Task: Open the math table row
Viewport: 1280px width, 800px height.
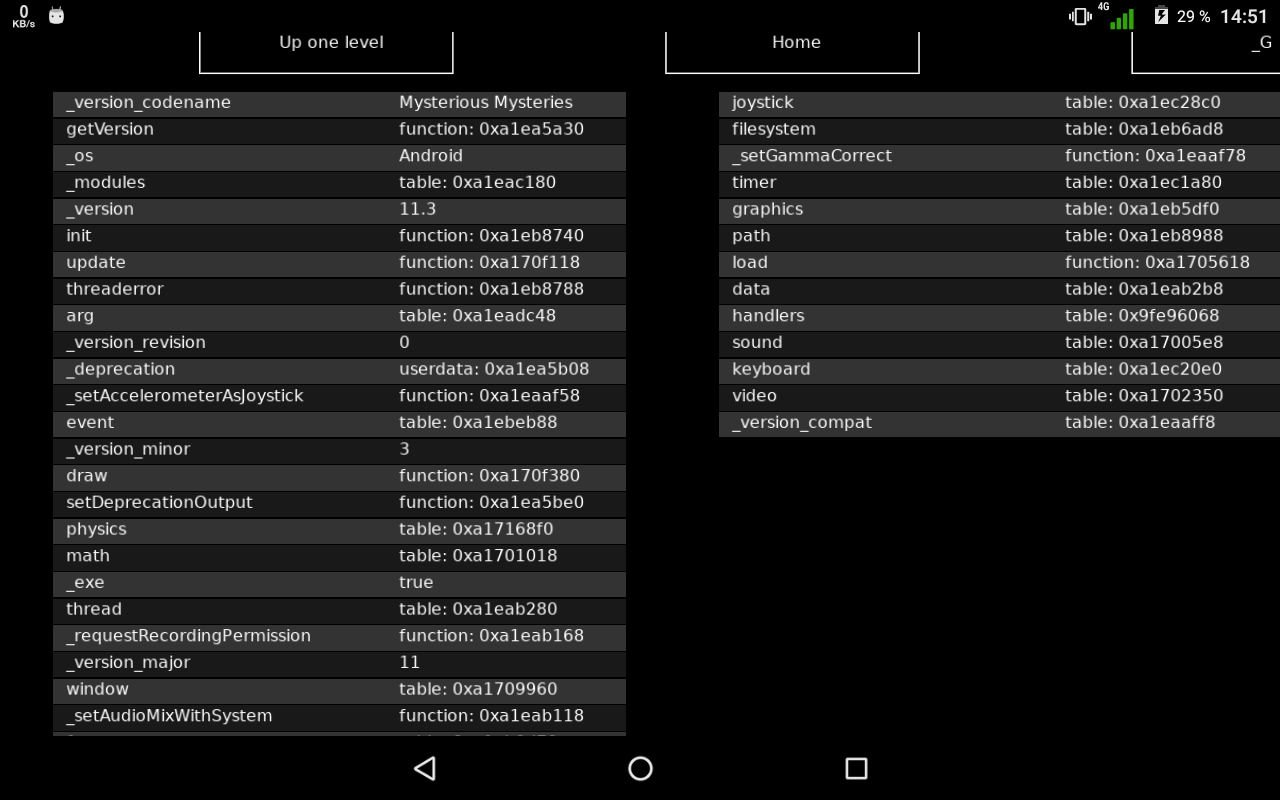Action: 339,556
